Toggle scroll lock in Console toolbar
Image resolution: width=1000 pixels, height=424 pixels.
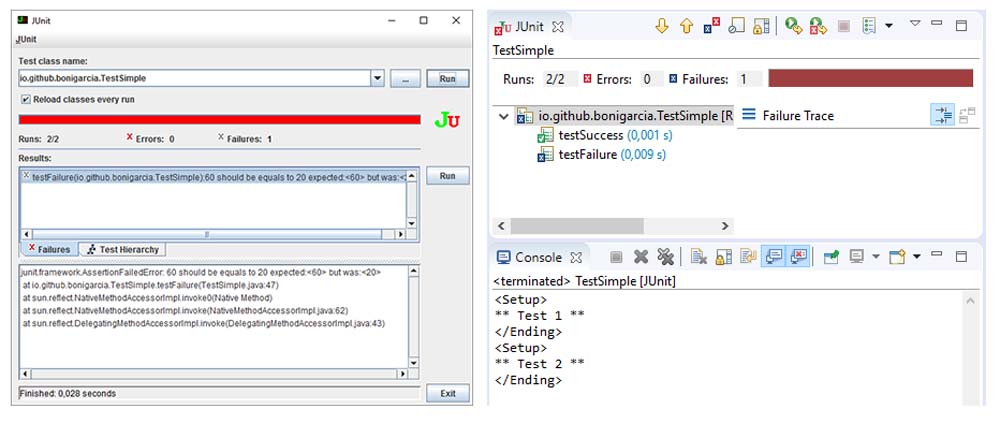click(723, 257)
